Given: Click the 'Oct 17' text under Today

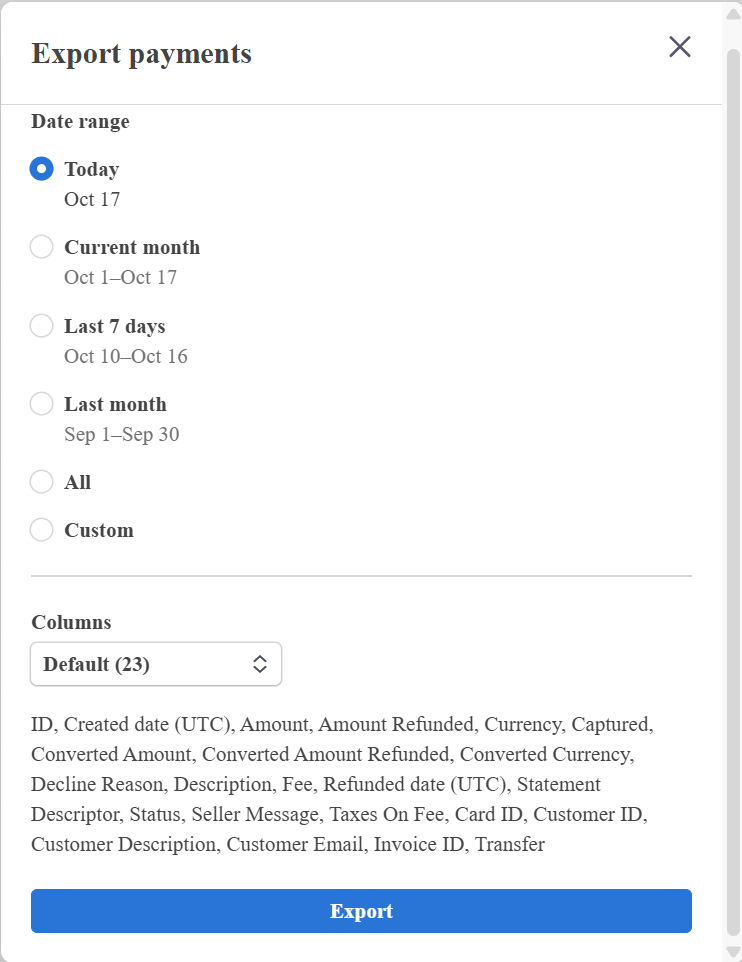Looking at the screenshot, I should pos(92,199).
